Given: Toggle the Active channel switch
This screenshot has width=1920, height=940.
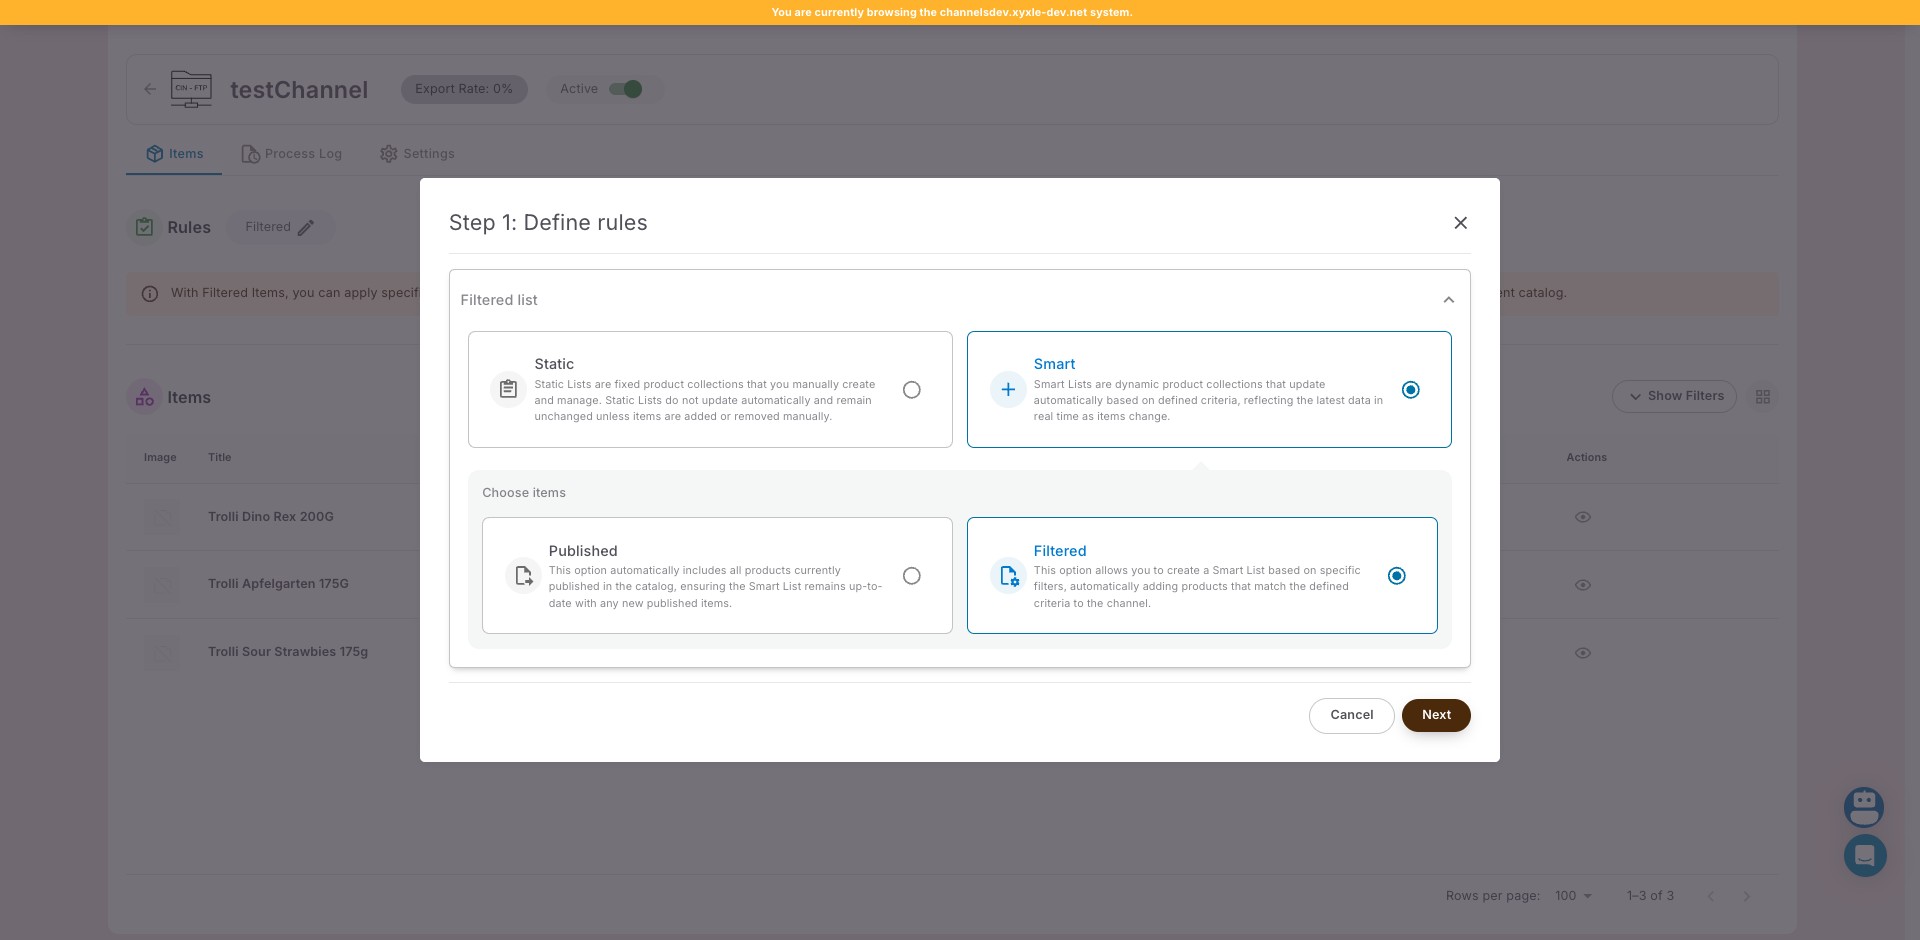Looking at the screenshot, I should pyautogui.click(x=626, y=89).
